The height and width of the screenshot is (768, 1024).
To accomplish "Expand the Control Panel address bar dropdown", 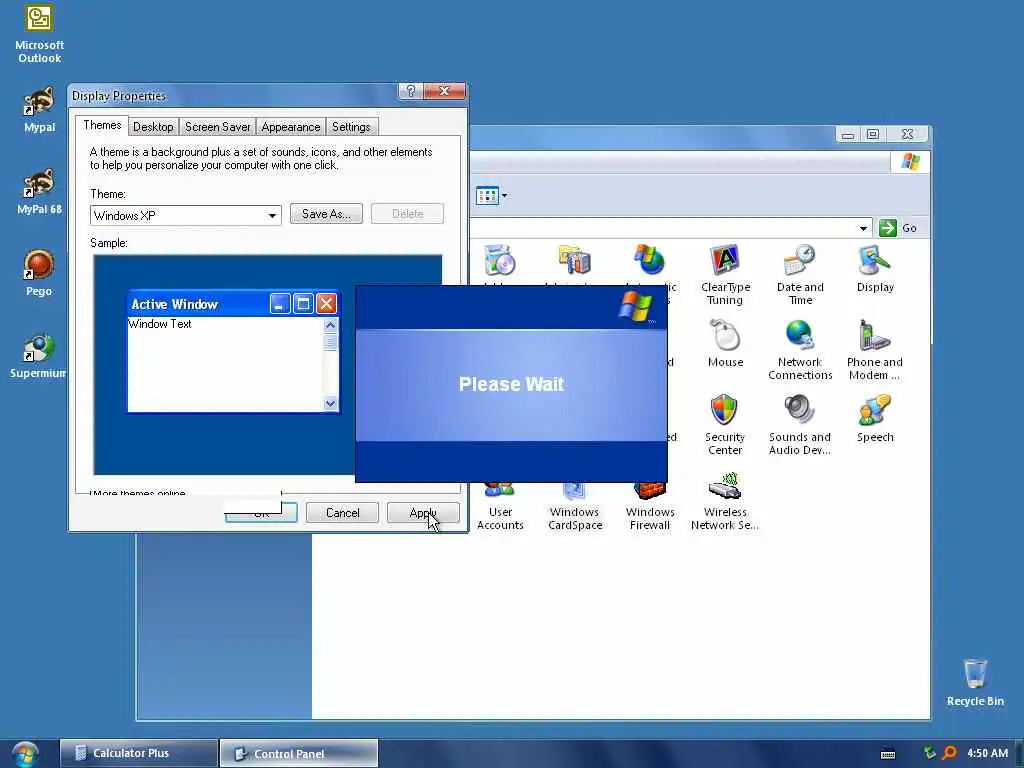I will pos(863,228).
